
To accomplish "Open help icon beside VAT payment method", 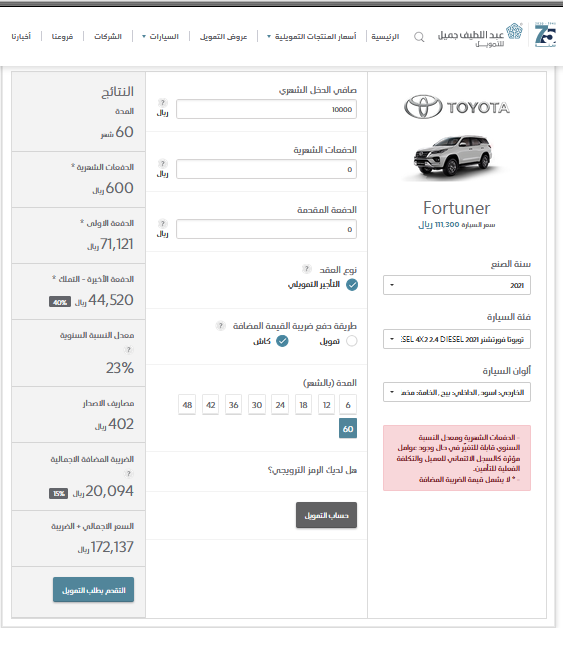I will (220, 326).
